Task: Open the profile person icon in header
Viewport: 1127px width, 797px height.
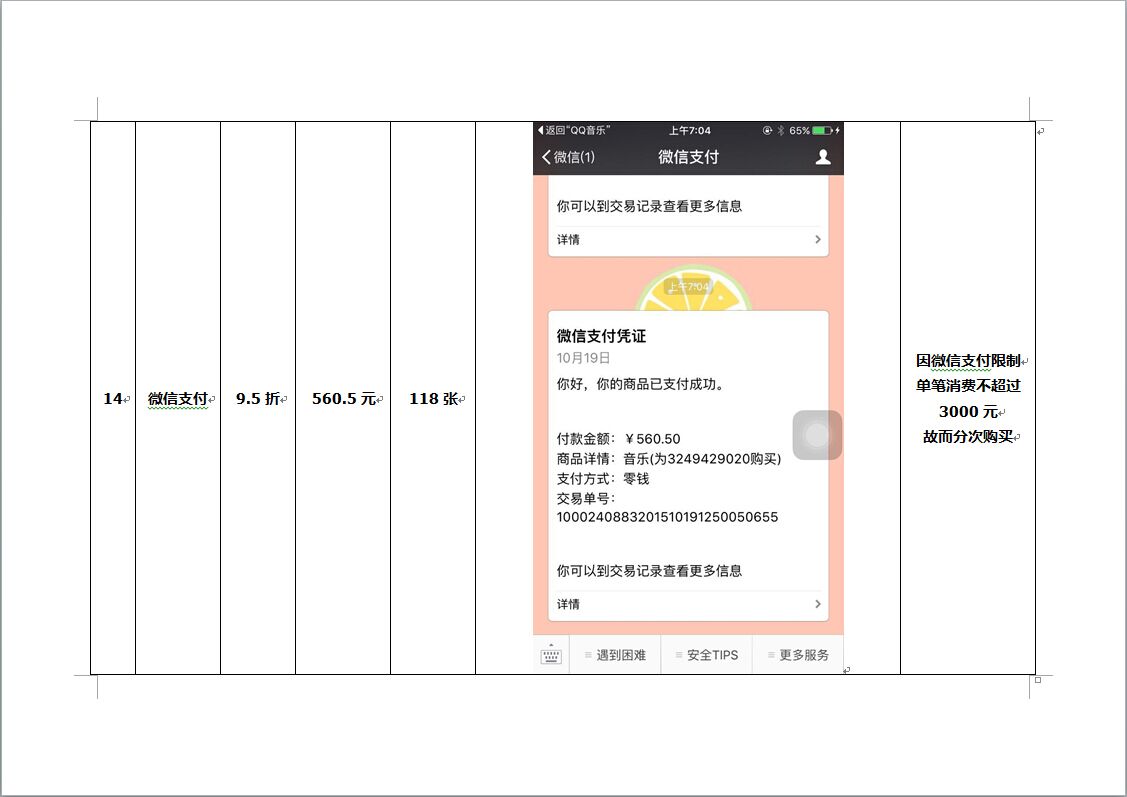Action: point(823,157)
